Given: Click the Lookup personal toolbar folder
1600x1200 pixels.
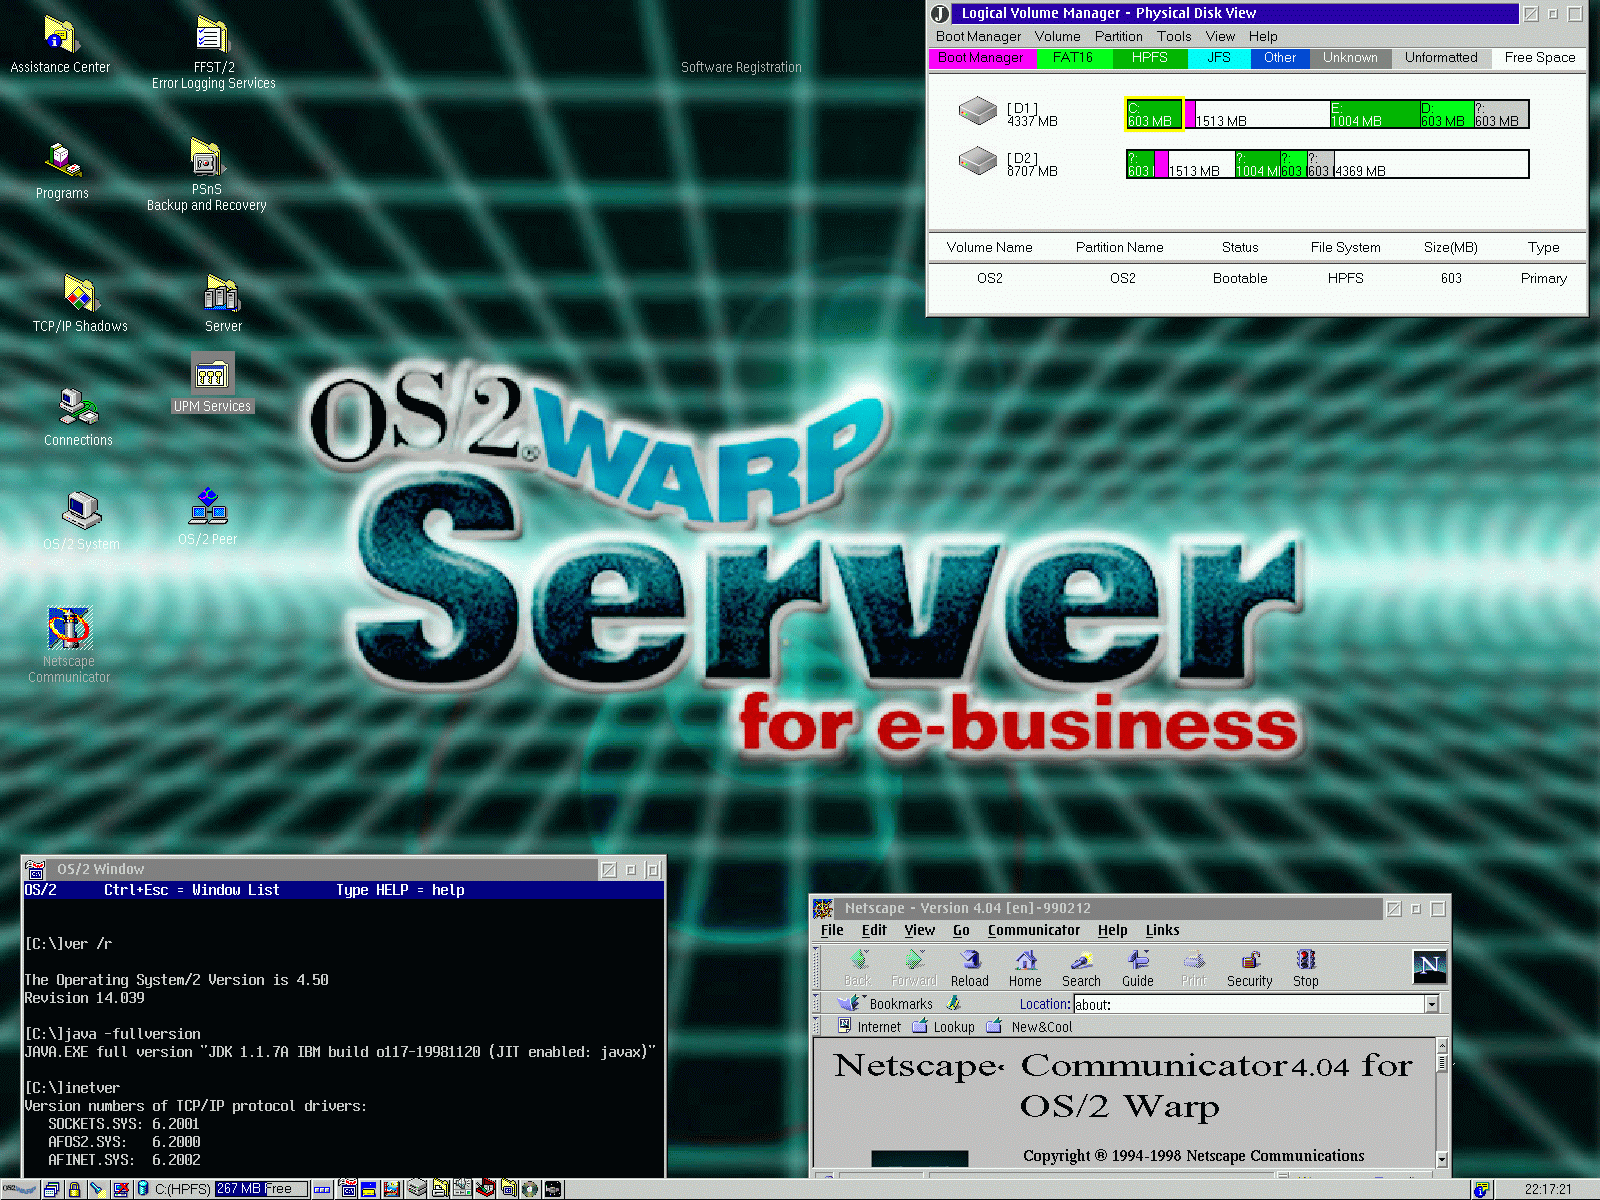Looking at the screenshot, I should (943, 1027).
